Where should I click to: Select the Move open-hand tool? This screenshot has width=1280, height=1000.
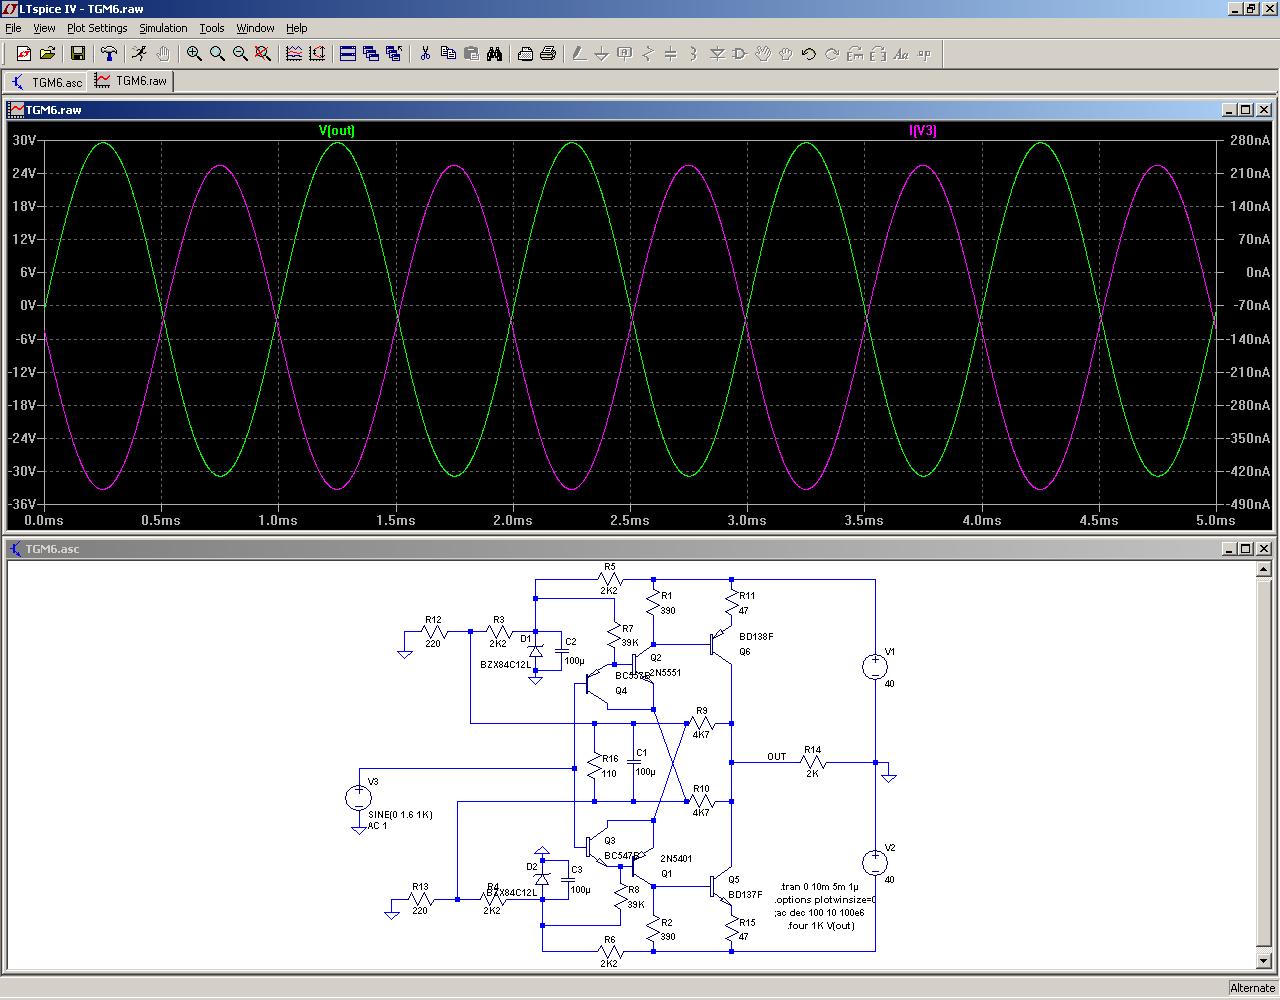(763, 54)
